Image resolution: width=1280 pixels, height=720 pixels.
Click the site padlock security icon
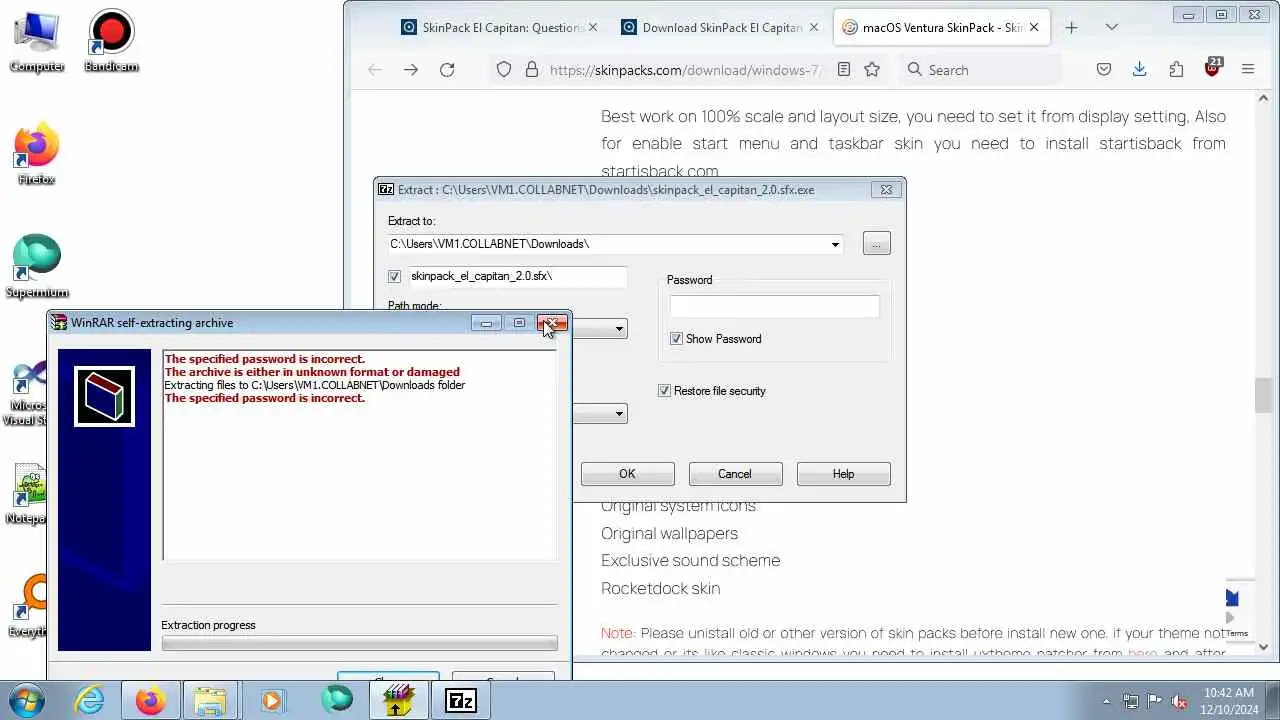click(531, 69)
